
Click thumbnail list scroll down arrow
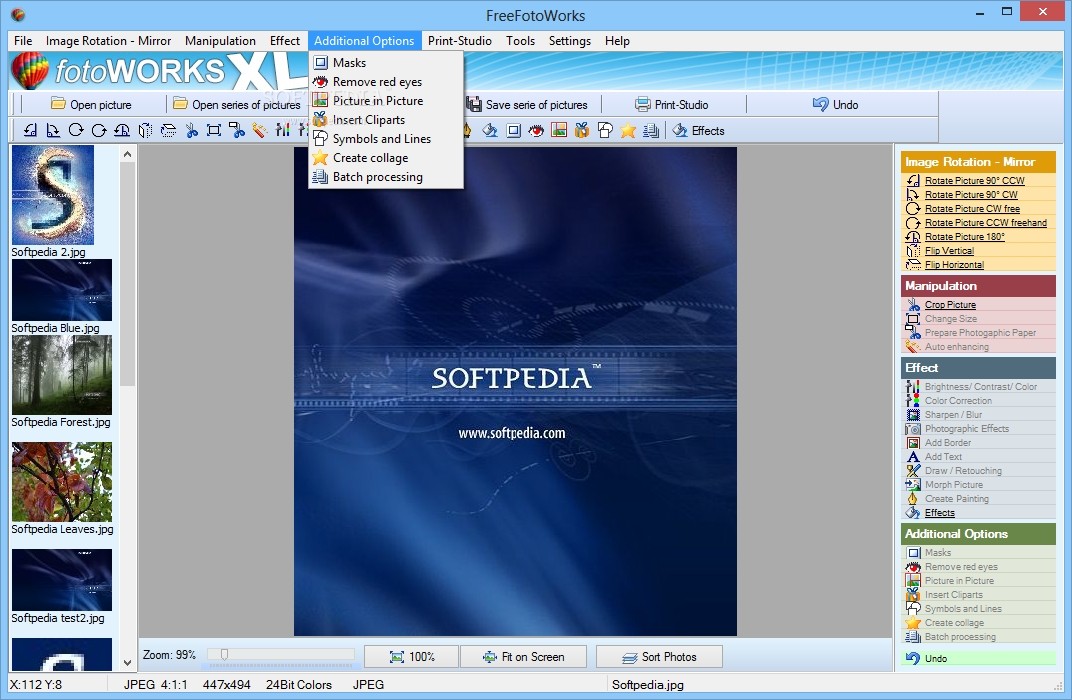[x=127, y=662]
